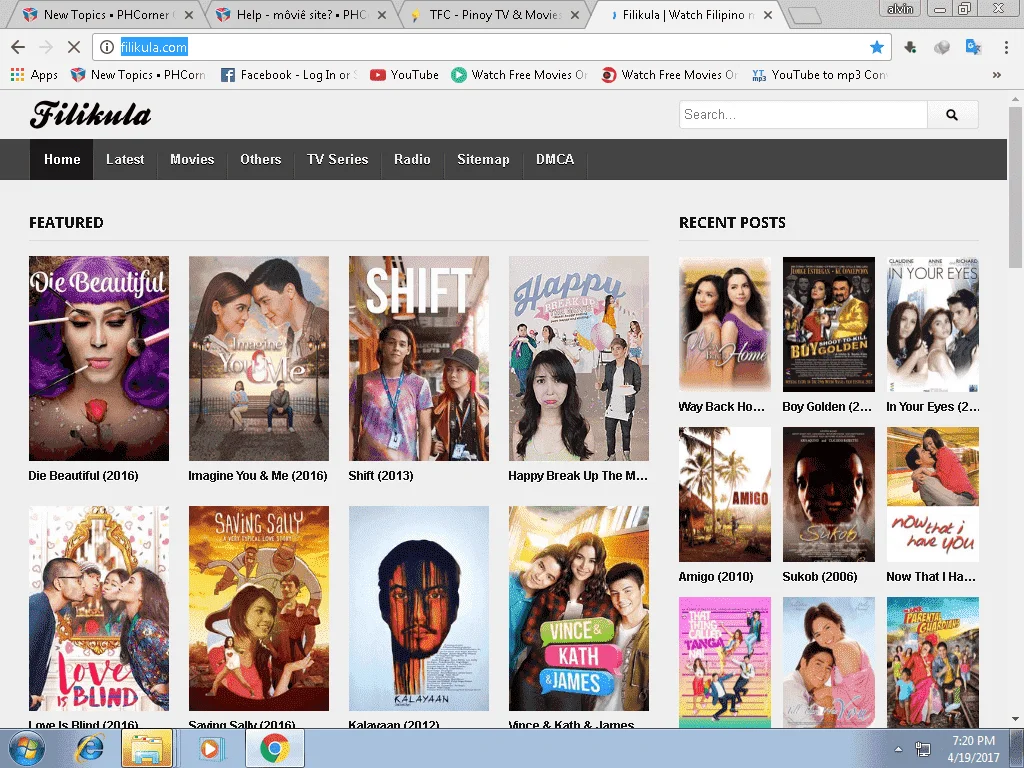Click the blue bookmark star icon

click(876, 47)
